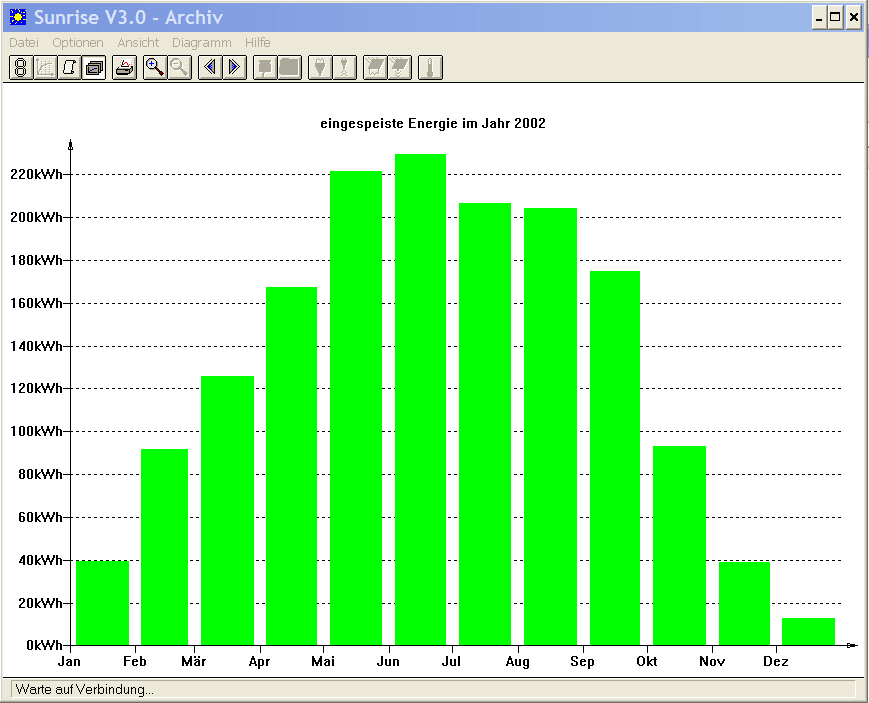The height and width of the screenshot is (703, 869).
Task: Open the Diagramm menu
Action: click(202, 43)
